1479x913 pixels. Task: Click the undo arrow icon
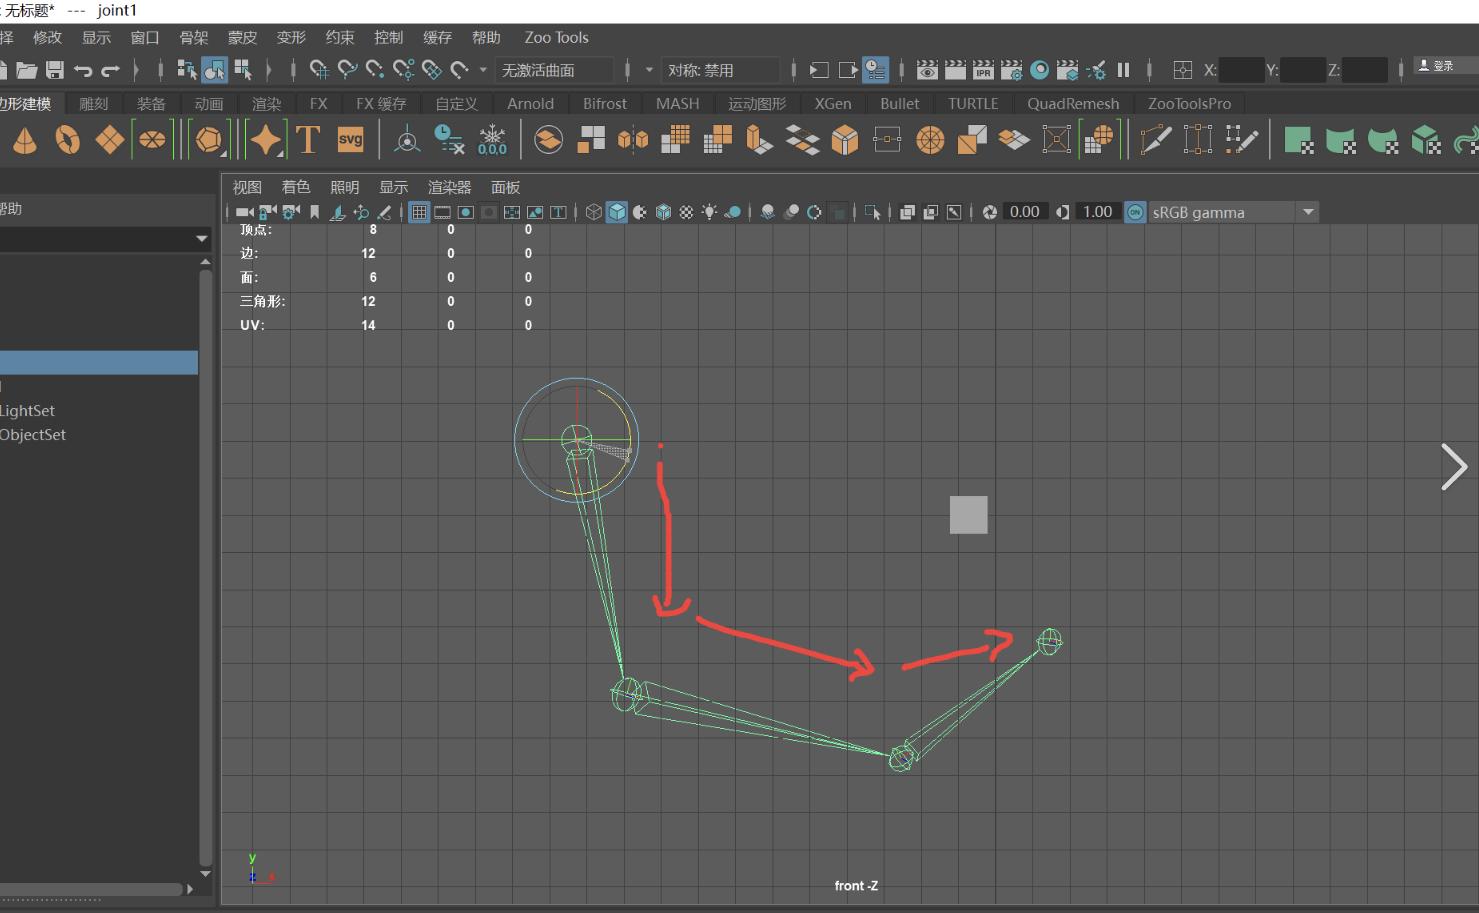[83, 70]
